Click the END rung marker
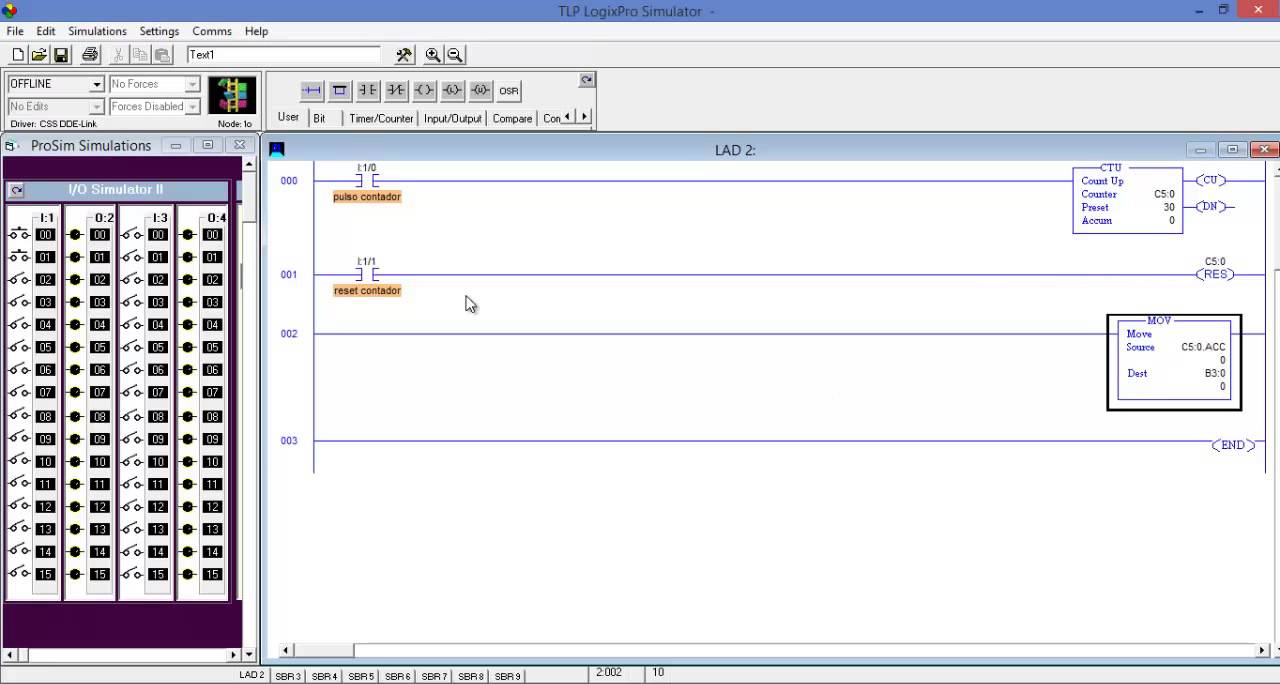 click(x=1232, y=445)
